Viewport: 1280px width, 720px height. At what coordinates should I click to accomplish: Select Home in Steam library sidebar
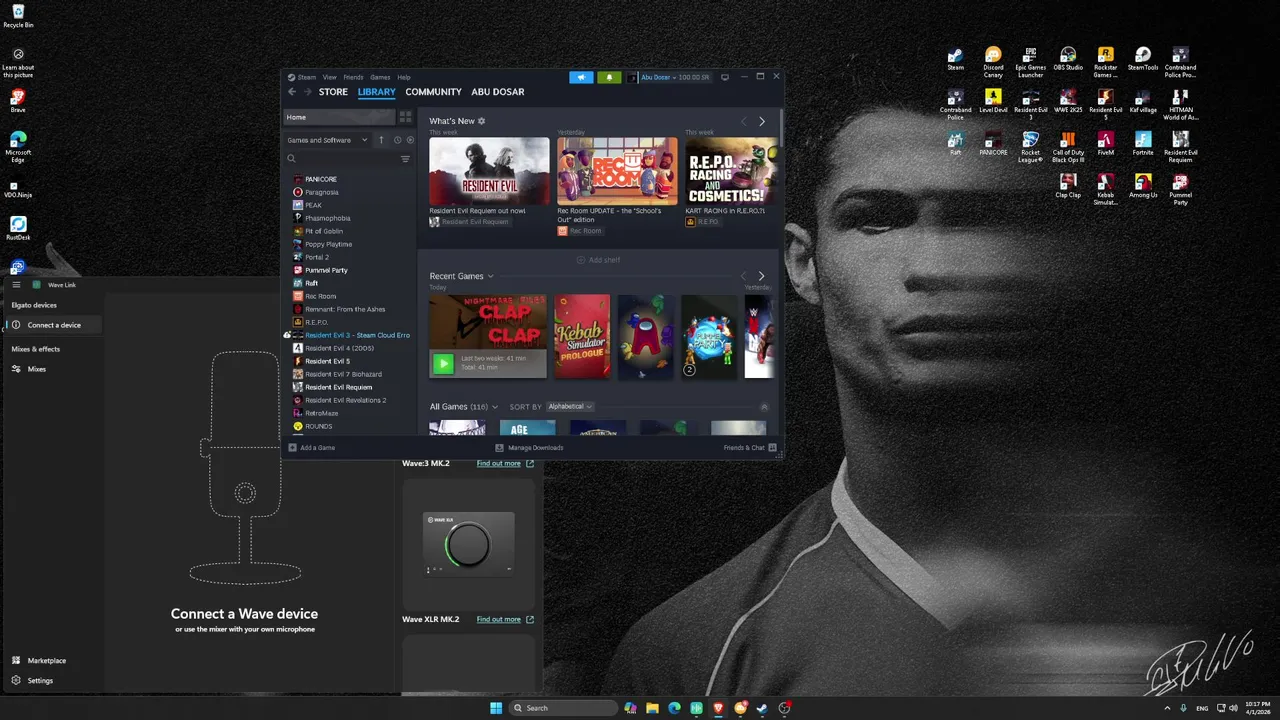(340, 117)
